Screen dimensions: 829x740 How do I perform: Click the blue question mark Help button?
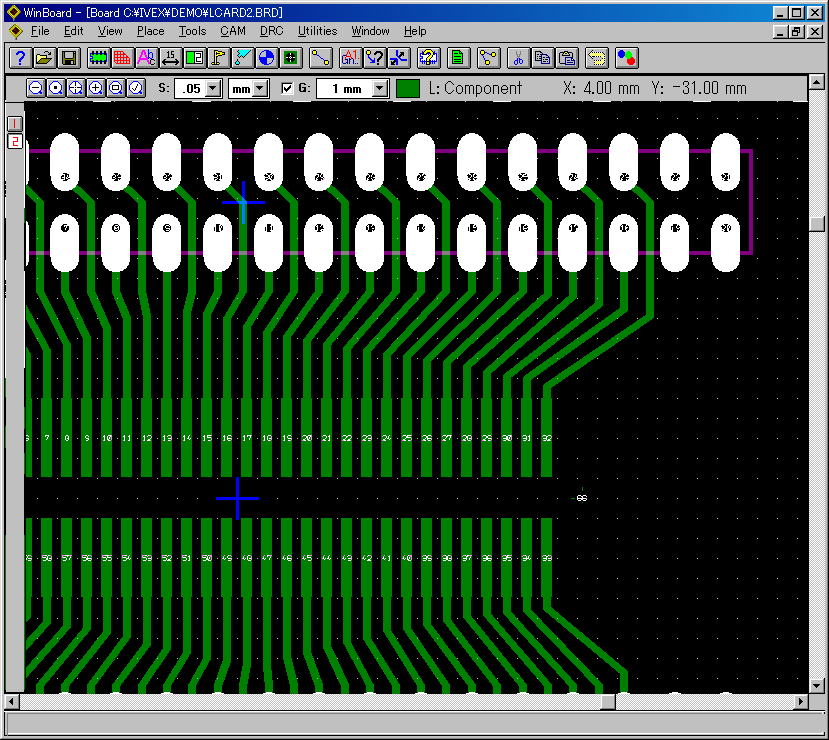[19, 58]
